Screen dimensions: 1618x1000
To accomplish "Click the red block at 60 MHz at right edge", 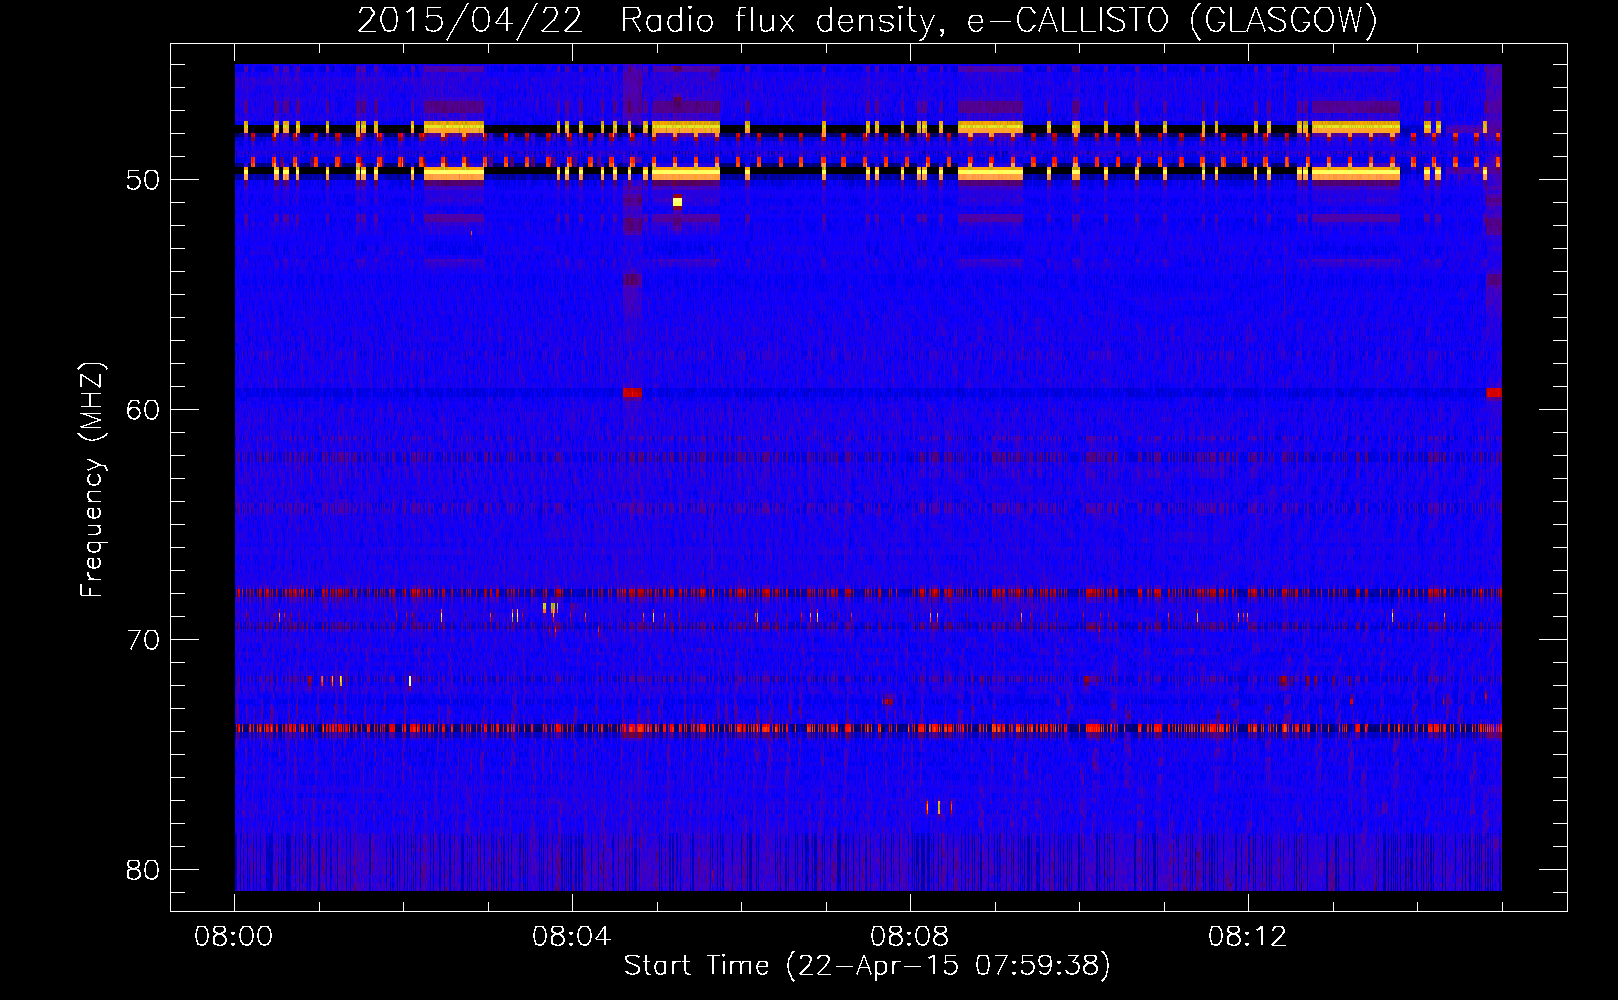I will (1494, 393).
